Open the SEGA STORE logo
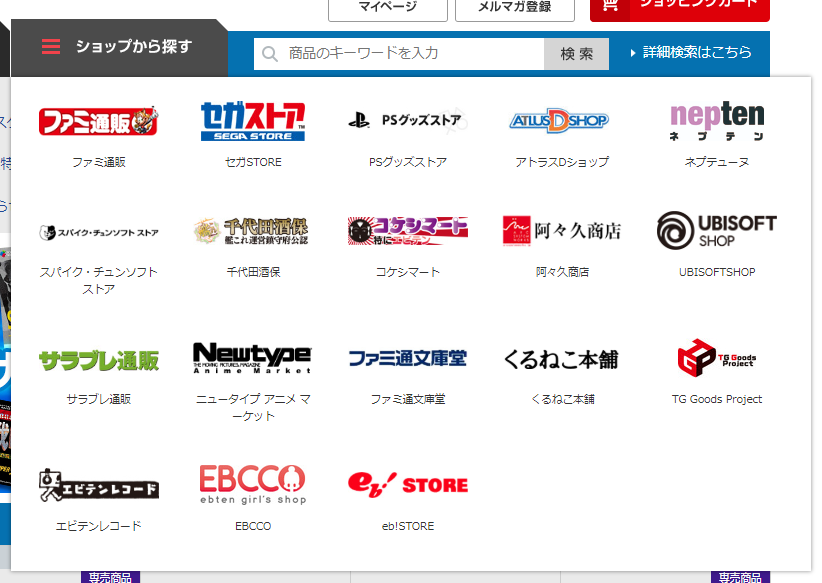Viewport: 822px width, 583px height. 253,121
